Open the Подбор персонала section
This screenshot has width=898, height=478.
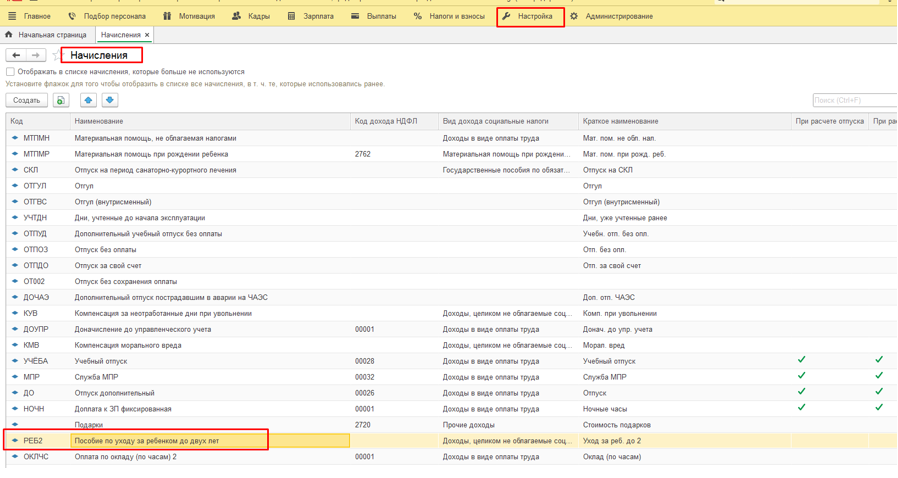point(107,16)
